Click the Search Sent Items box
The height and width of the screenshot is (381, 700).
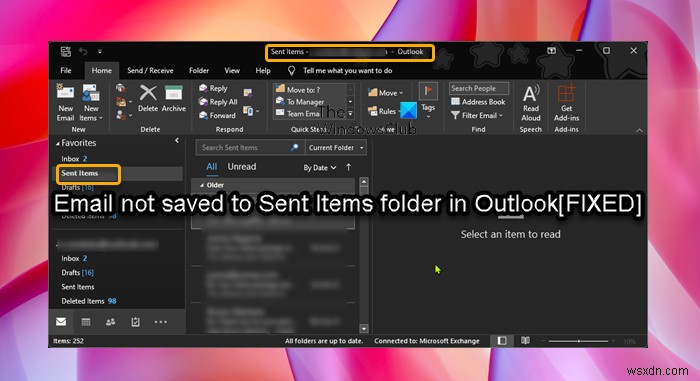click(x=250, y=147)
